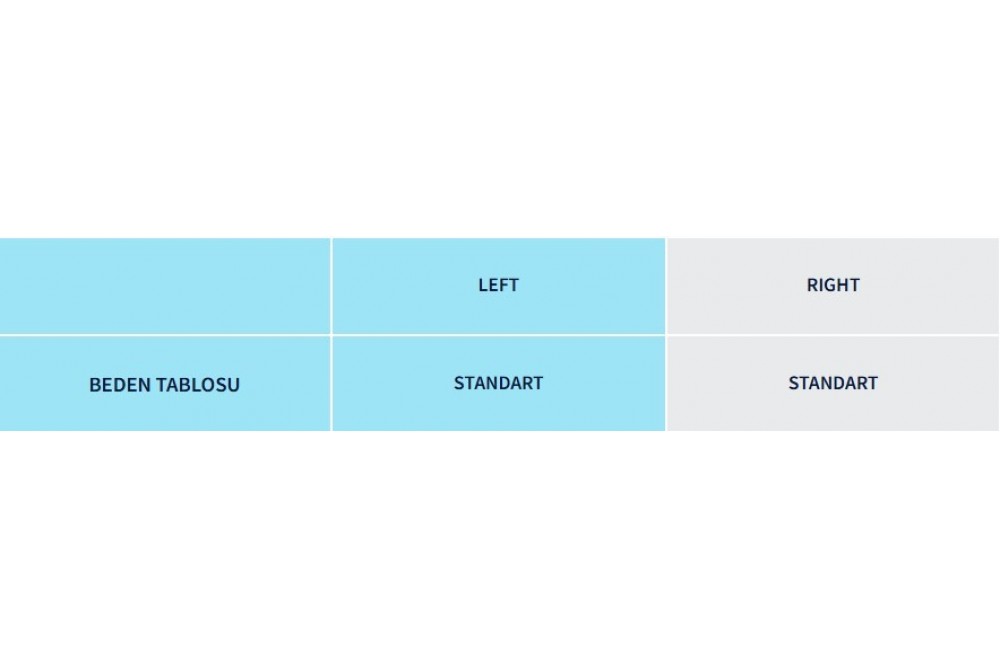Click the divider between empty cell and LEFT
This screenshot has height=667, width=1000.
331,285
